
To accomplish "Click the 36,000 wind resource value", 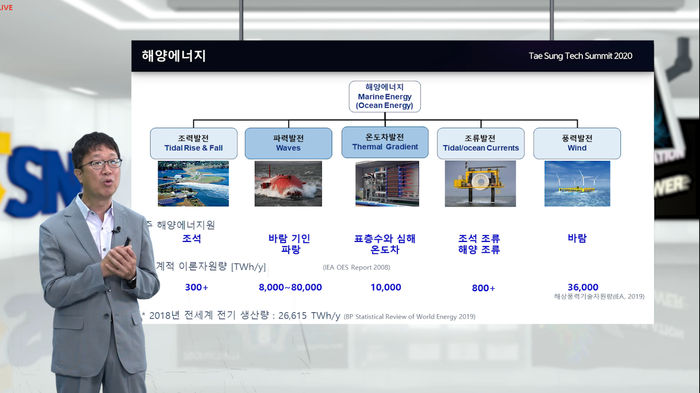I will (583, 287).
